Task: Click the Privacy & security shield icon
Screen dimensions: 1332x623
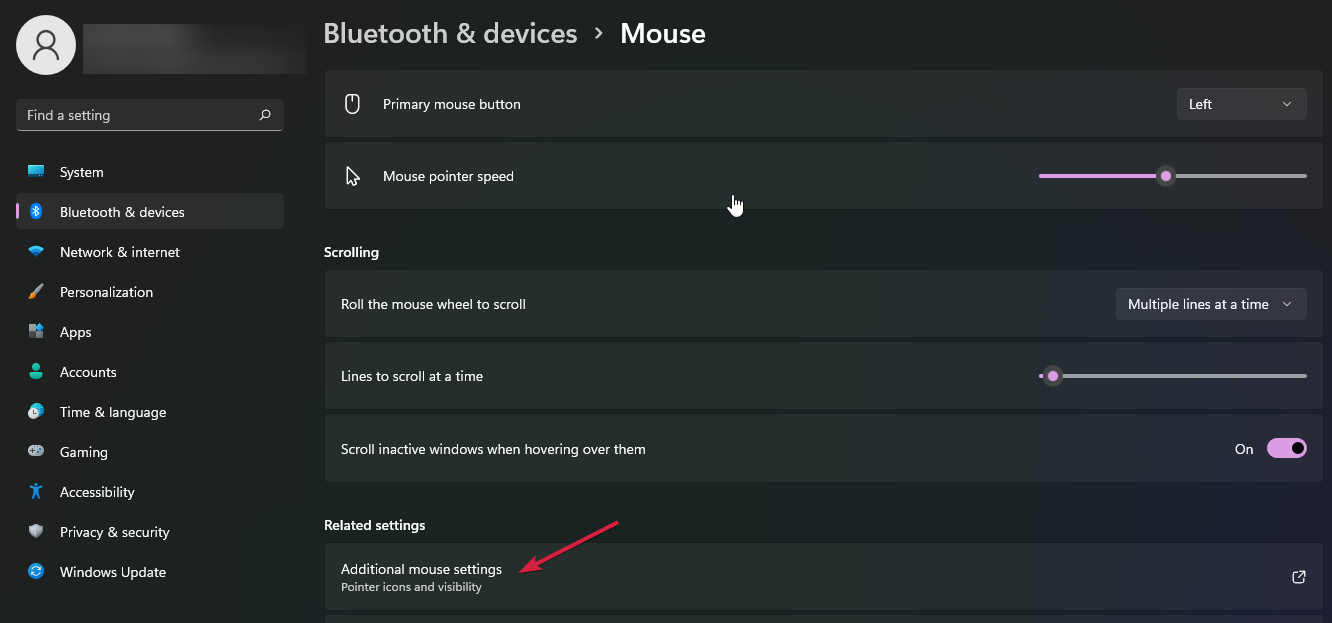Action: (x=36, y=532)
